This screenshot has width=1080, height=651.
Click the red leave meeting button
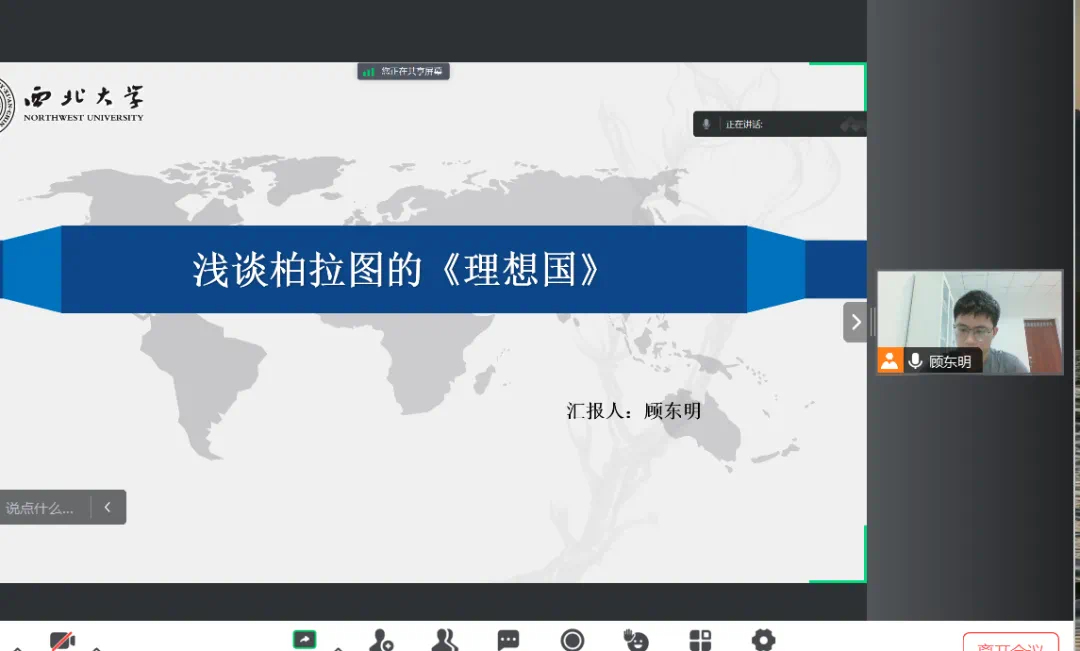1010,644
